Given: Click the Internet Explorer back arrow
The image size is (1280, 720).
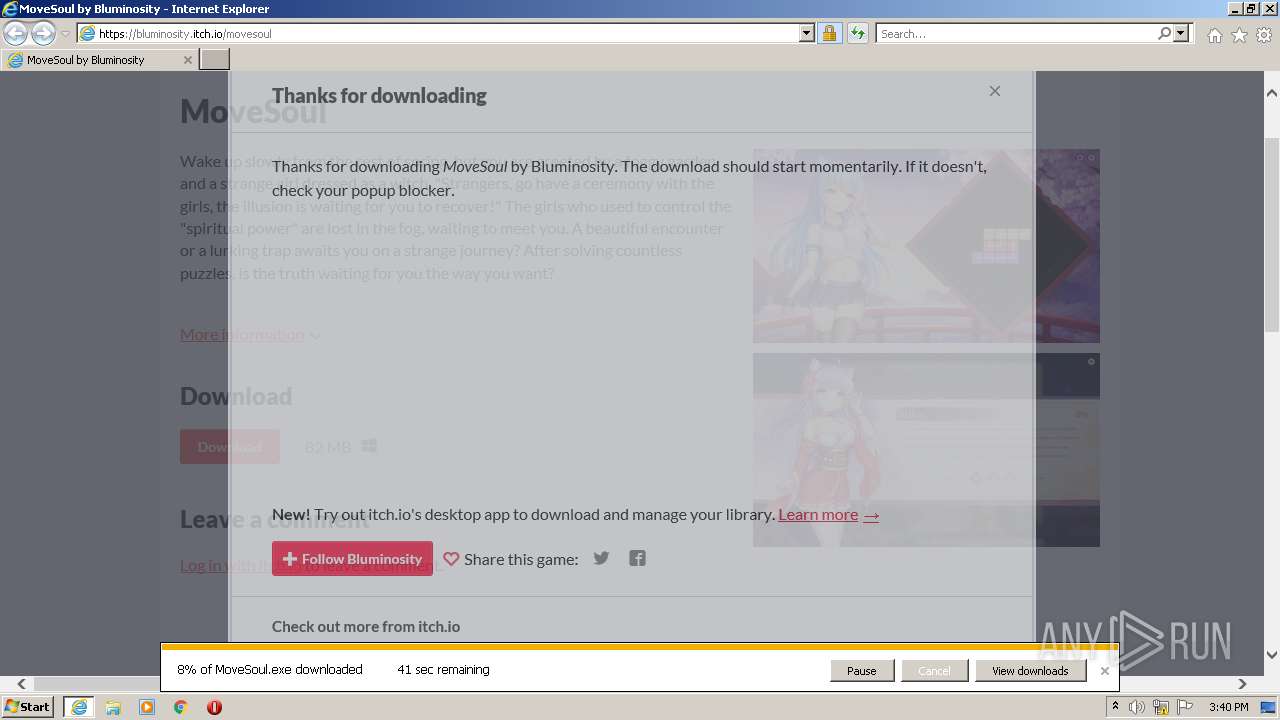Looking at the screenshot, I should pos(15,33).
